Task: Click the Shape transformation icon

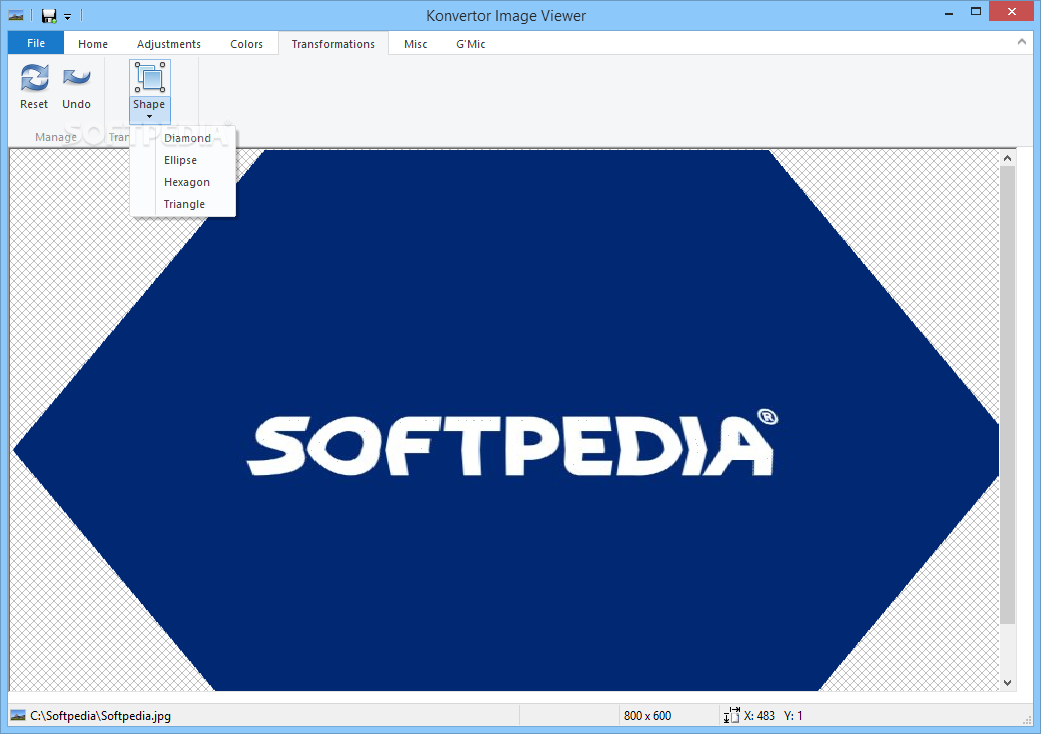Action: [149, 78]
